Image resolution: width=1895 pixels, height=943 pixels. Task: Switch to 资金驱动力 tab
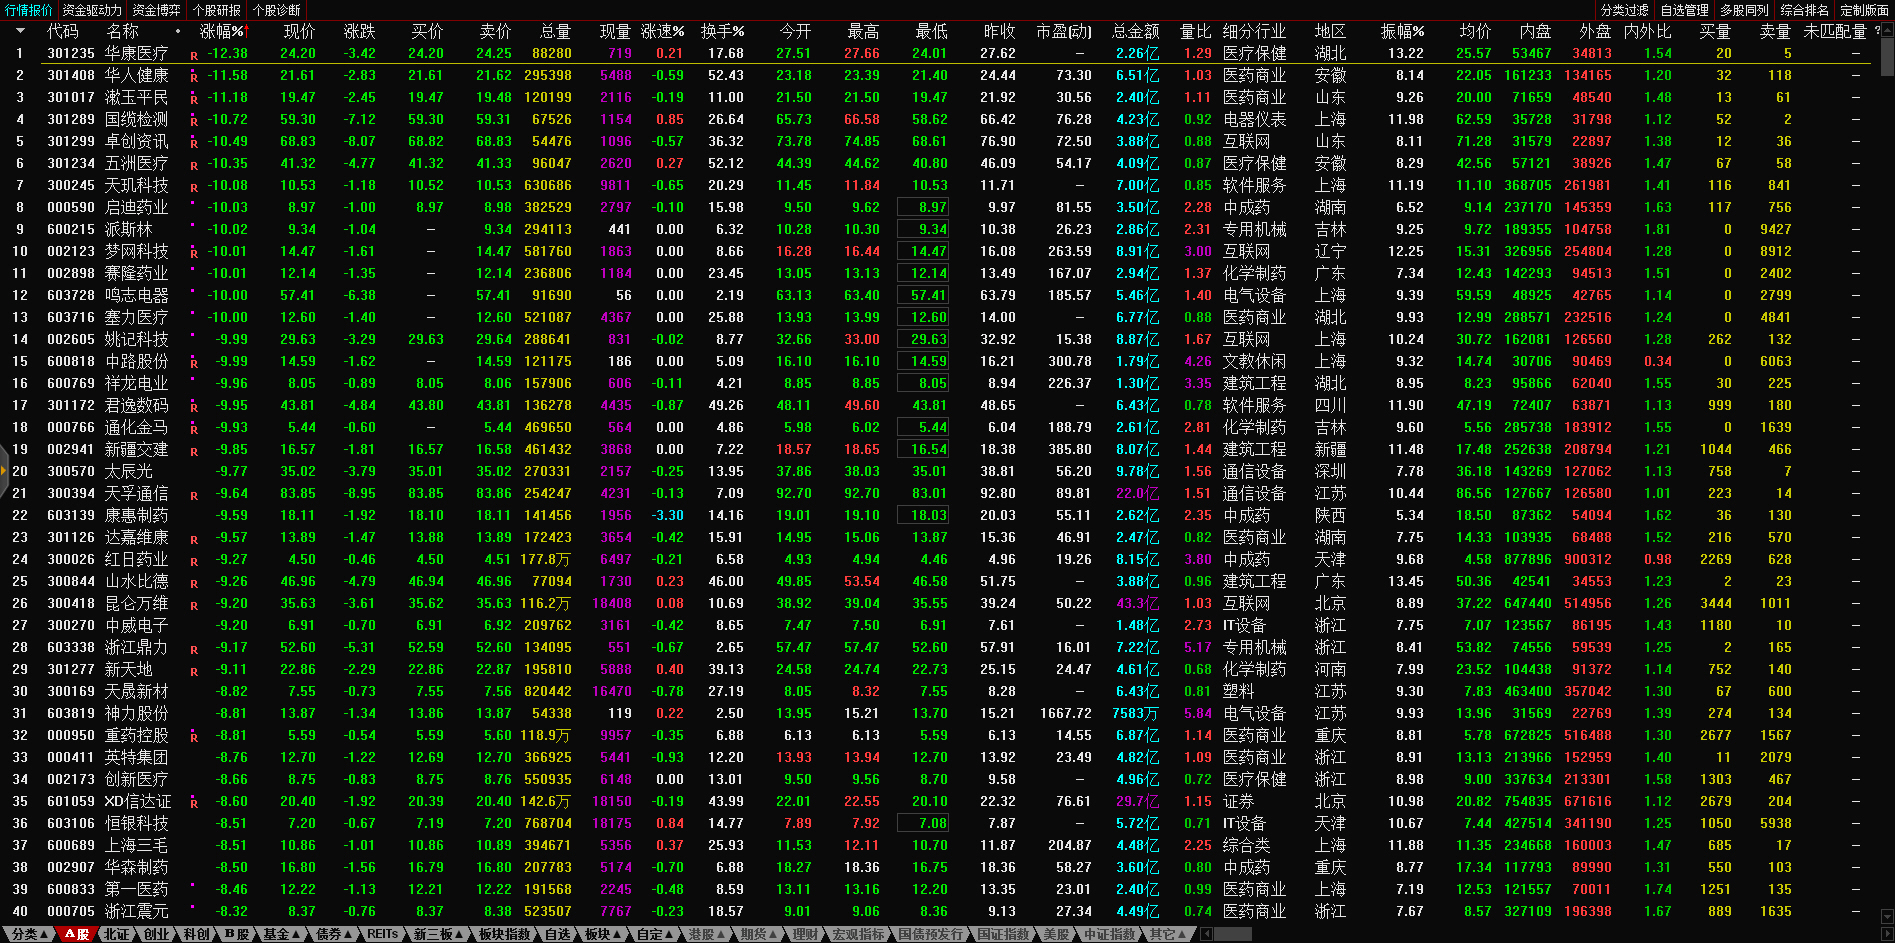pyautogui.click(x=92, y=10)
